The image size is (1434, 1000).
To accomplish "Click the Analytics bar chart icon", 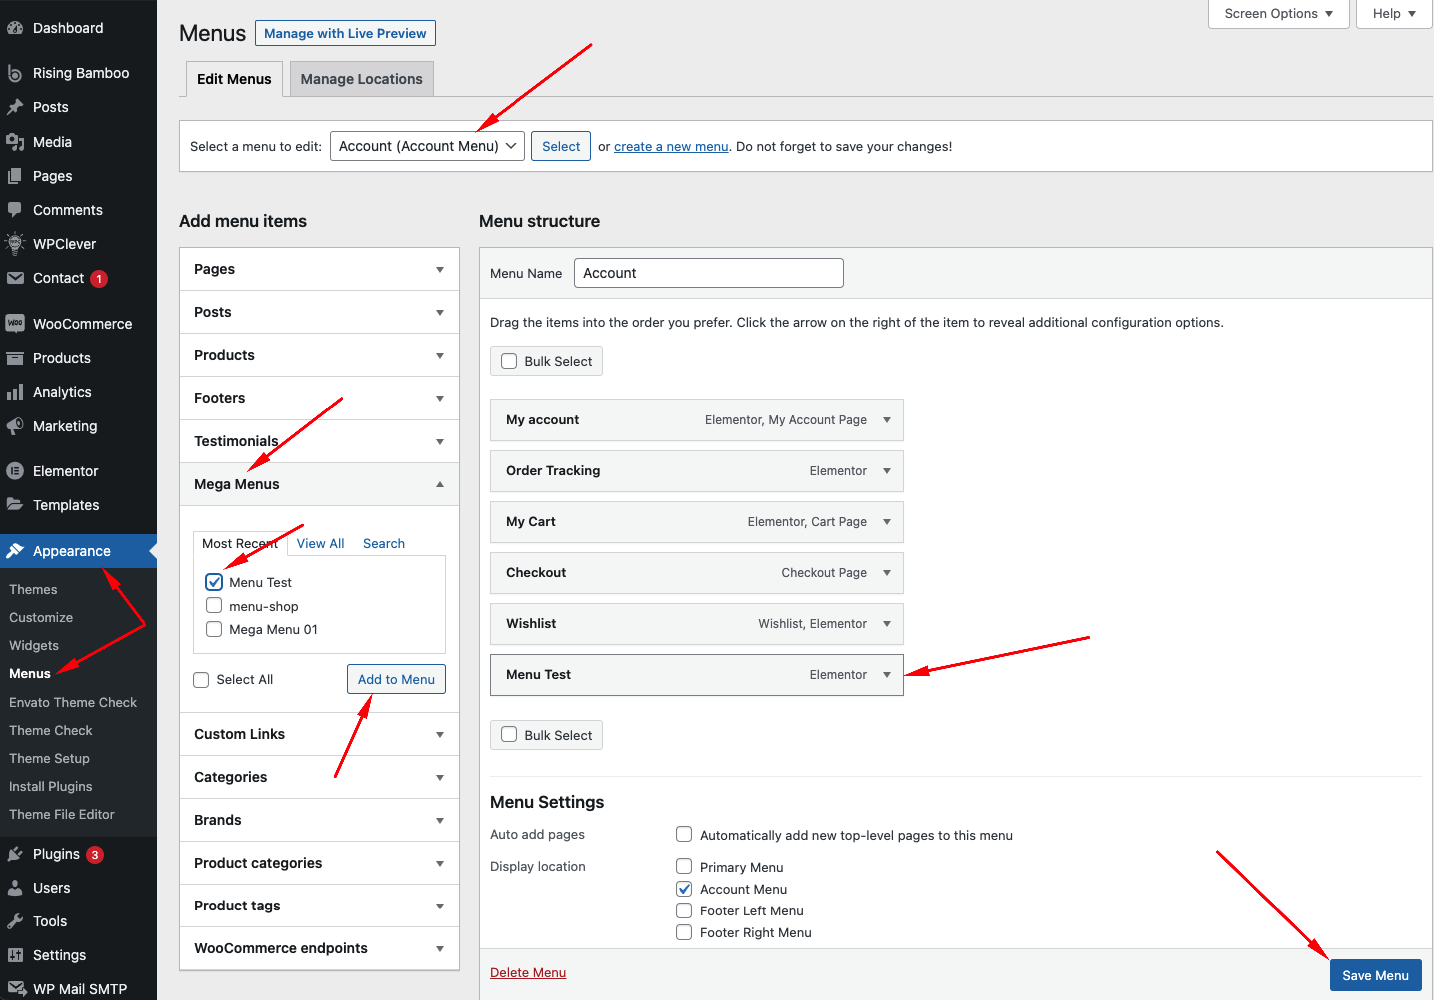I will click(x=15, y=392).
